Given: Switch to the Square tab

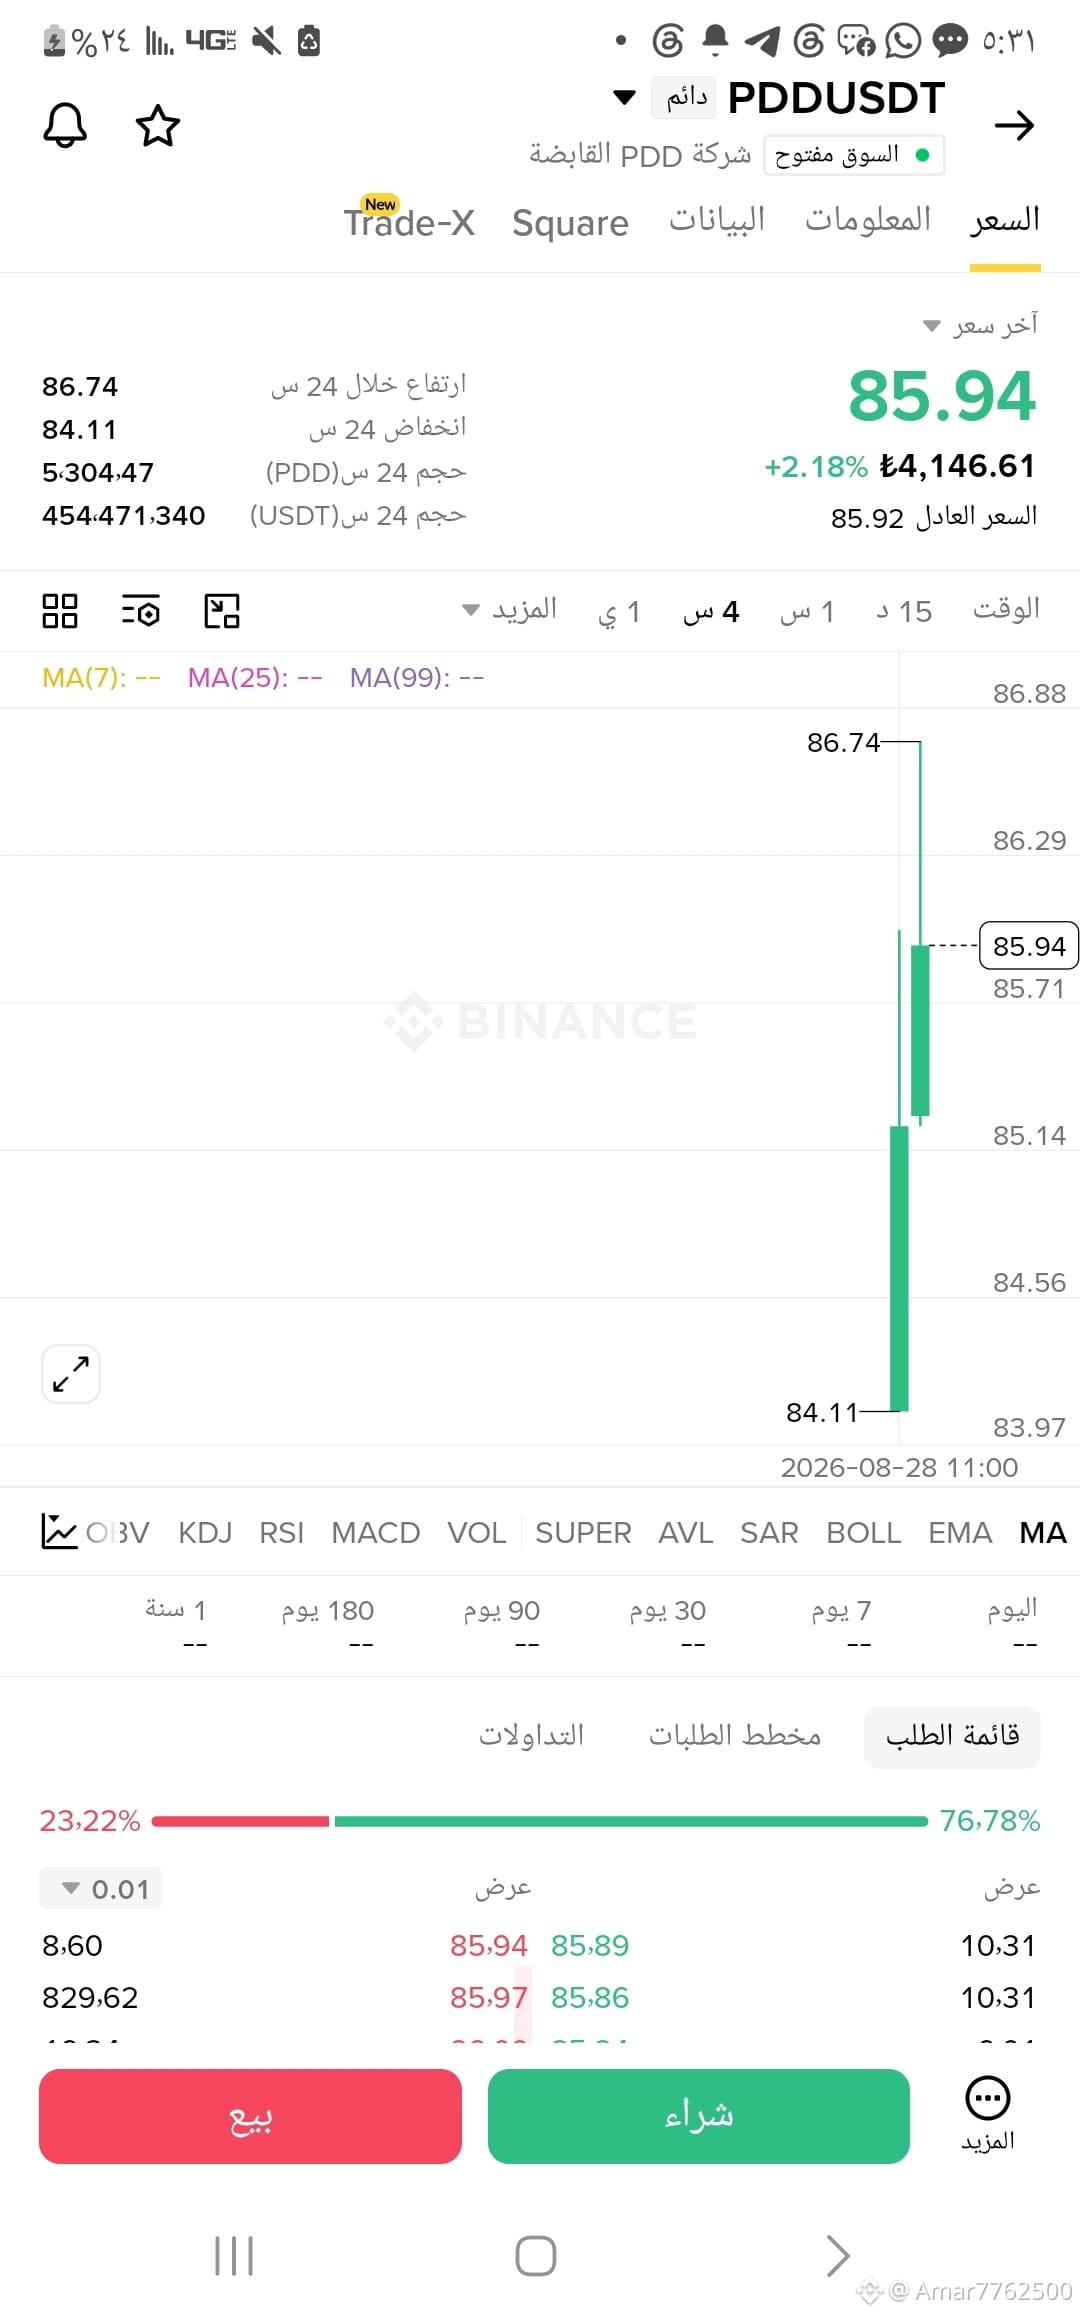Looking at the screenshot, I should pyautogui.click(x=570, y=222).
